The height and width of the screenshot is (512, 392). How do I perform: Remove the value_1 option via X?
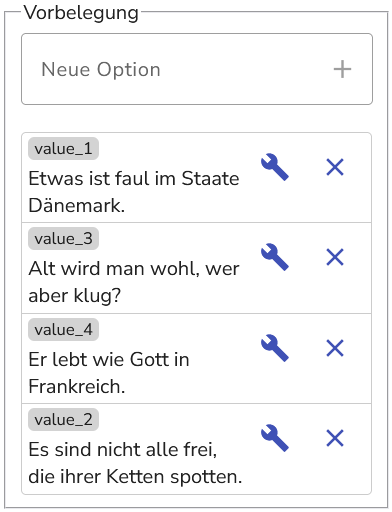(335, 167)
